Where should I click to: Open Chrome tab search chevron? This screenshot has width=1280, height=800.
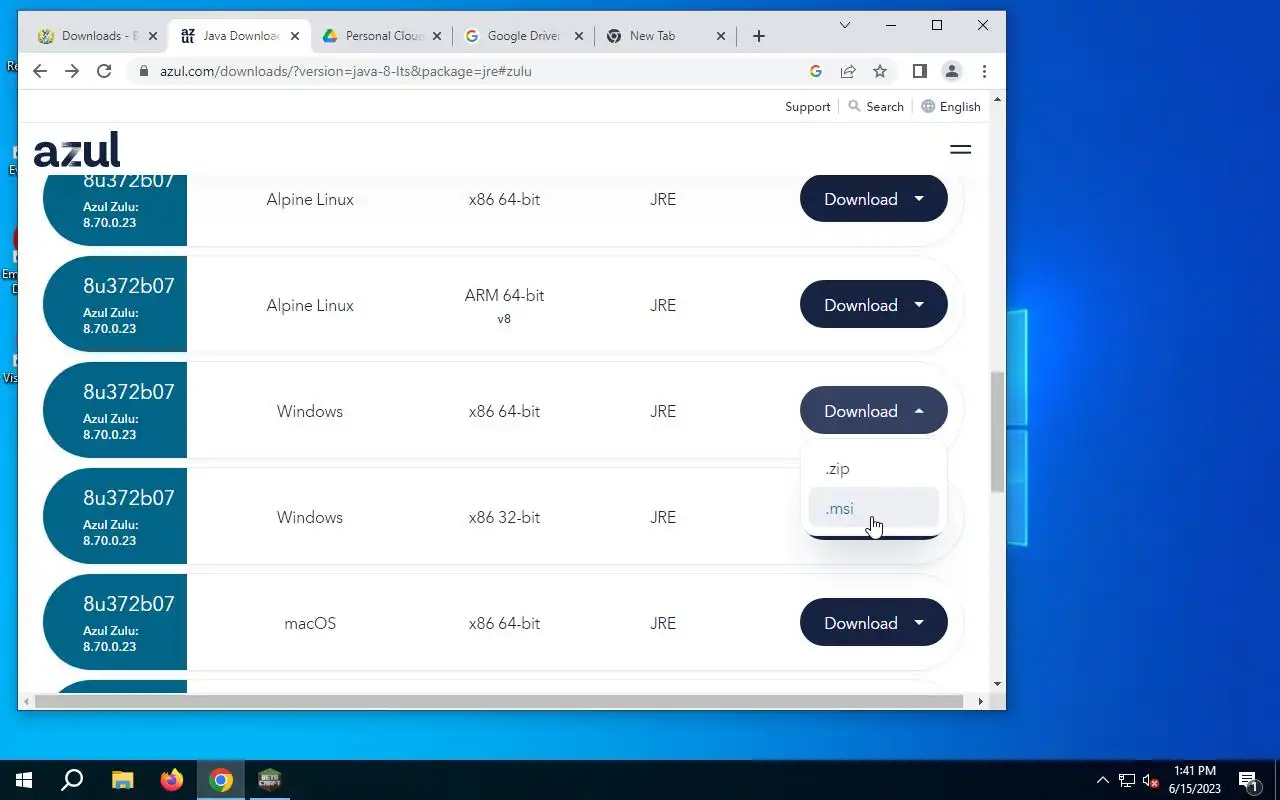pyautogui.click(x=845, y=25)
